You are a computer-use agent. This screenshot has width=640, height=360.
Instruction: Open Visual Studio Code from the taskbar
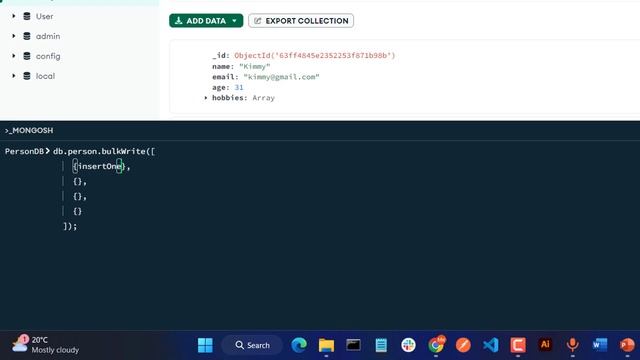pos(490,345)
